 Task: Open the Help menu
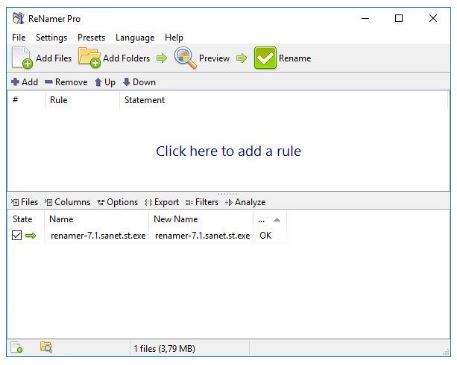tap(174, 38)
